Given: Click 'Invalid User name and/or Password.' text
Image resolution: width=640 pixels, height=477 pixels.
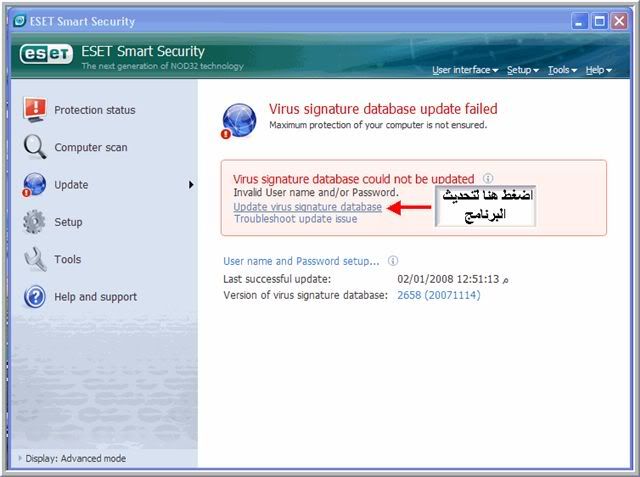Looking at the screenshot, I should click(x=316, y=192).
